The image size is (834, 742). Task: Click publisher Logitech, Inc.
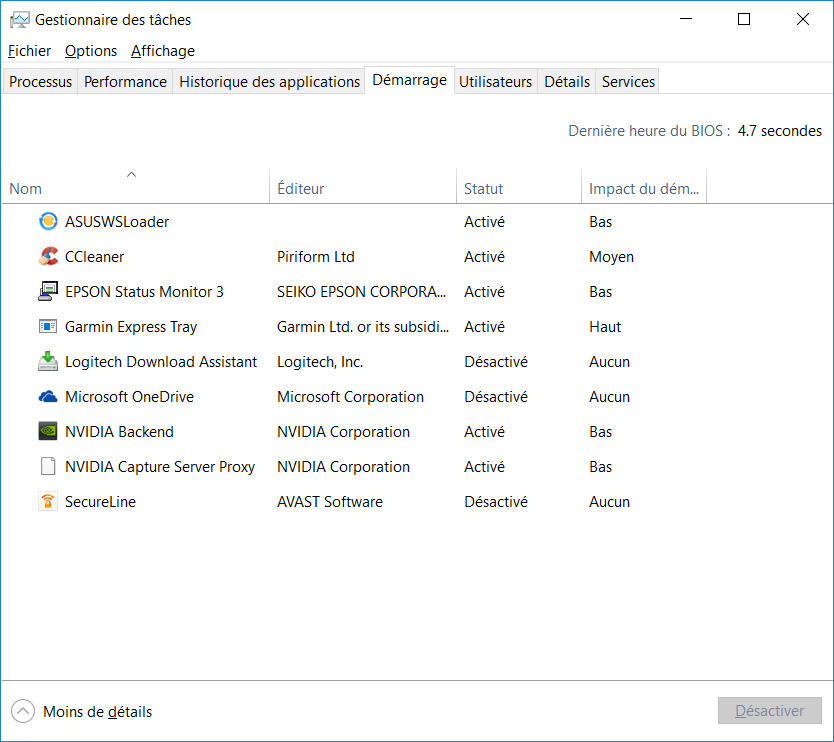point(320,362)
